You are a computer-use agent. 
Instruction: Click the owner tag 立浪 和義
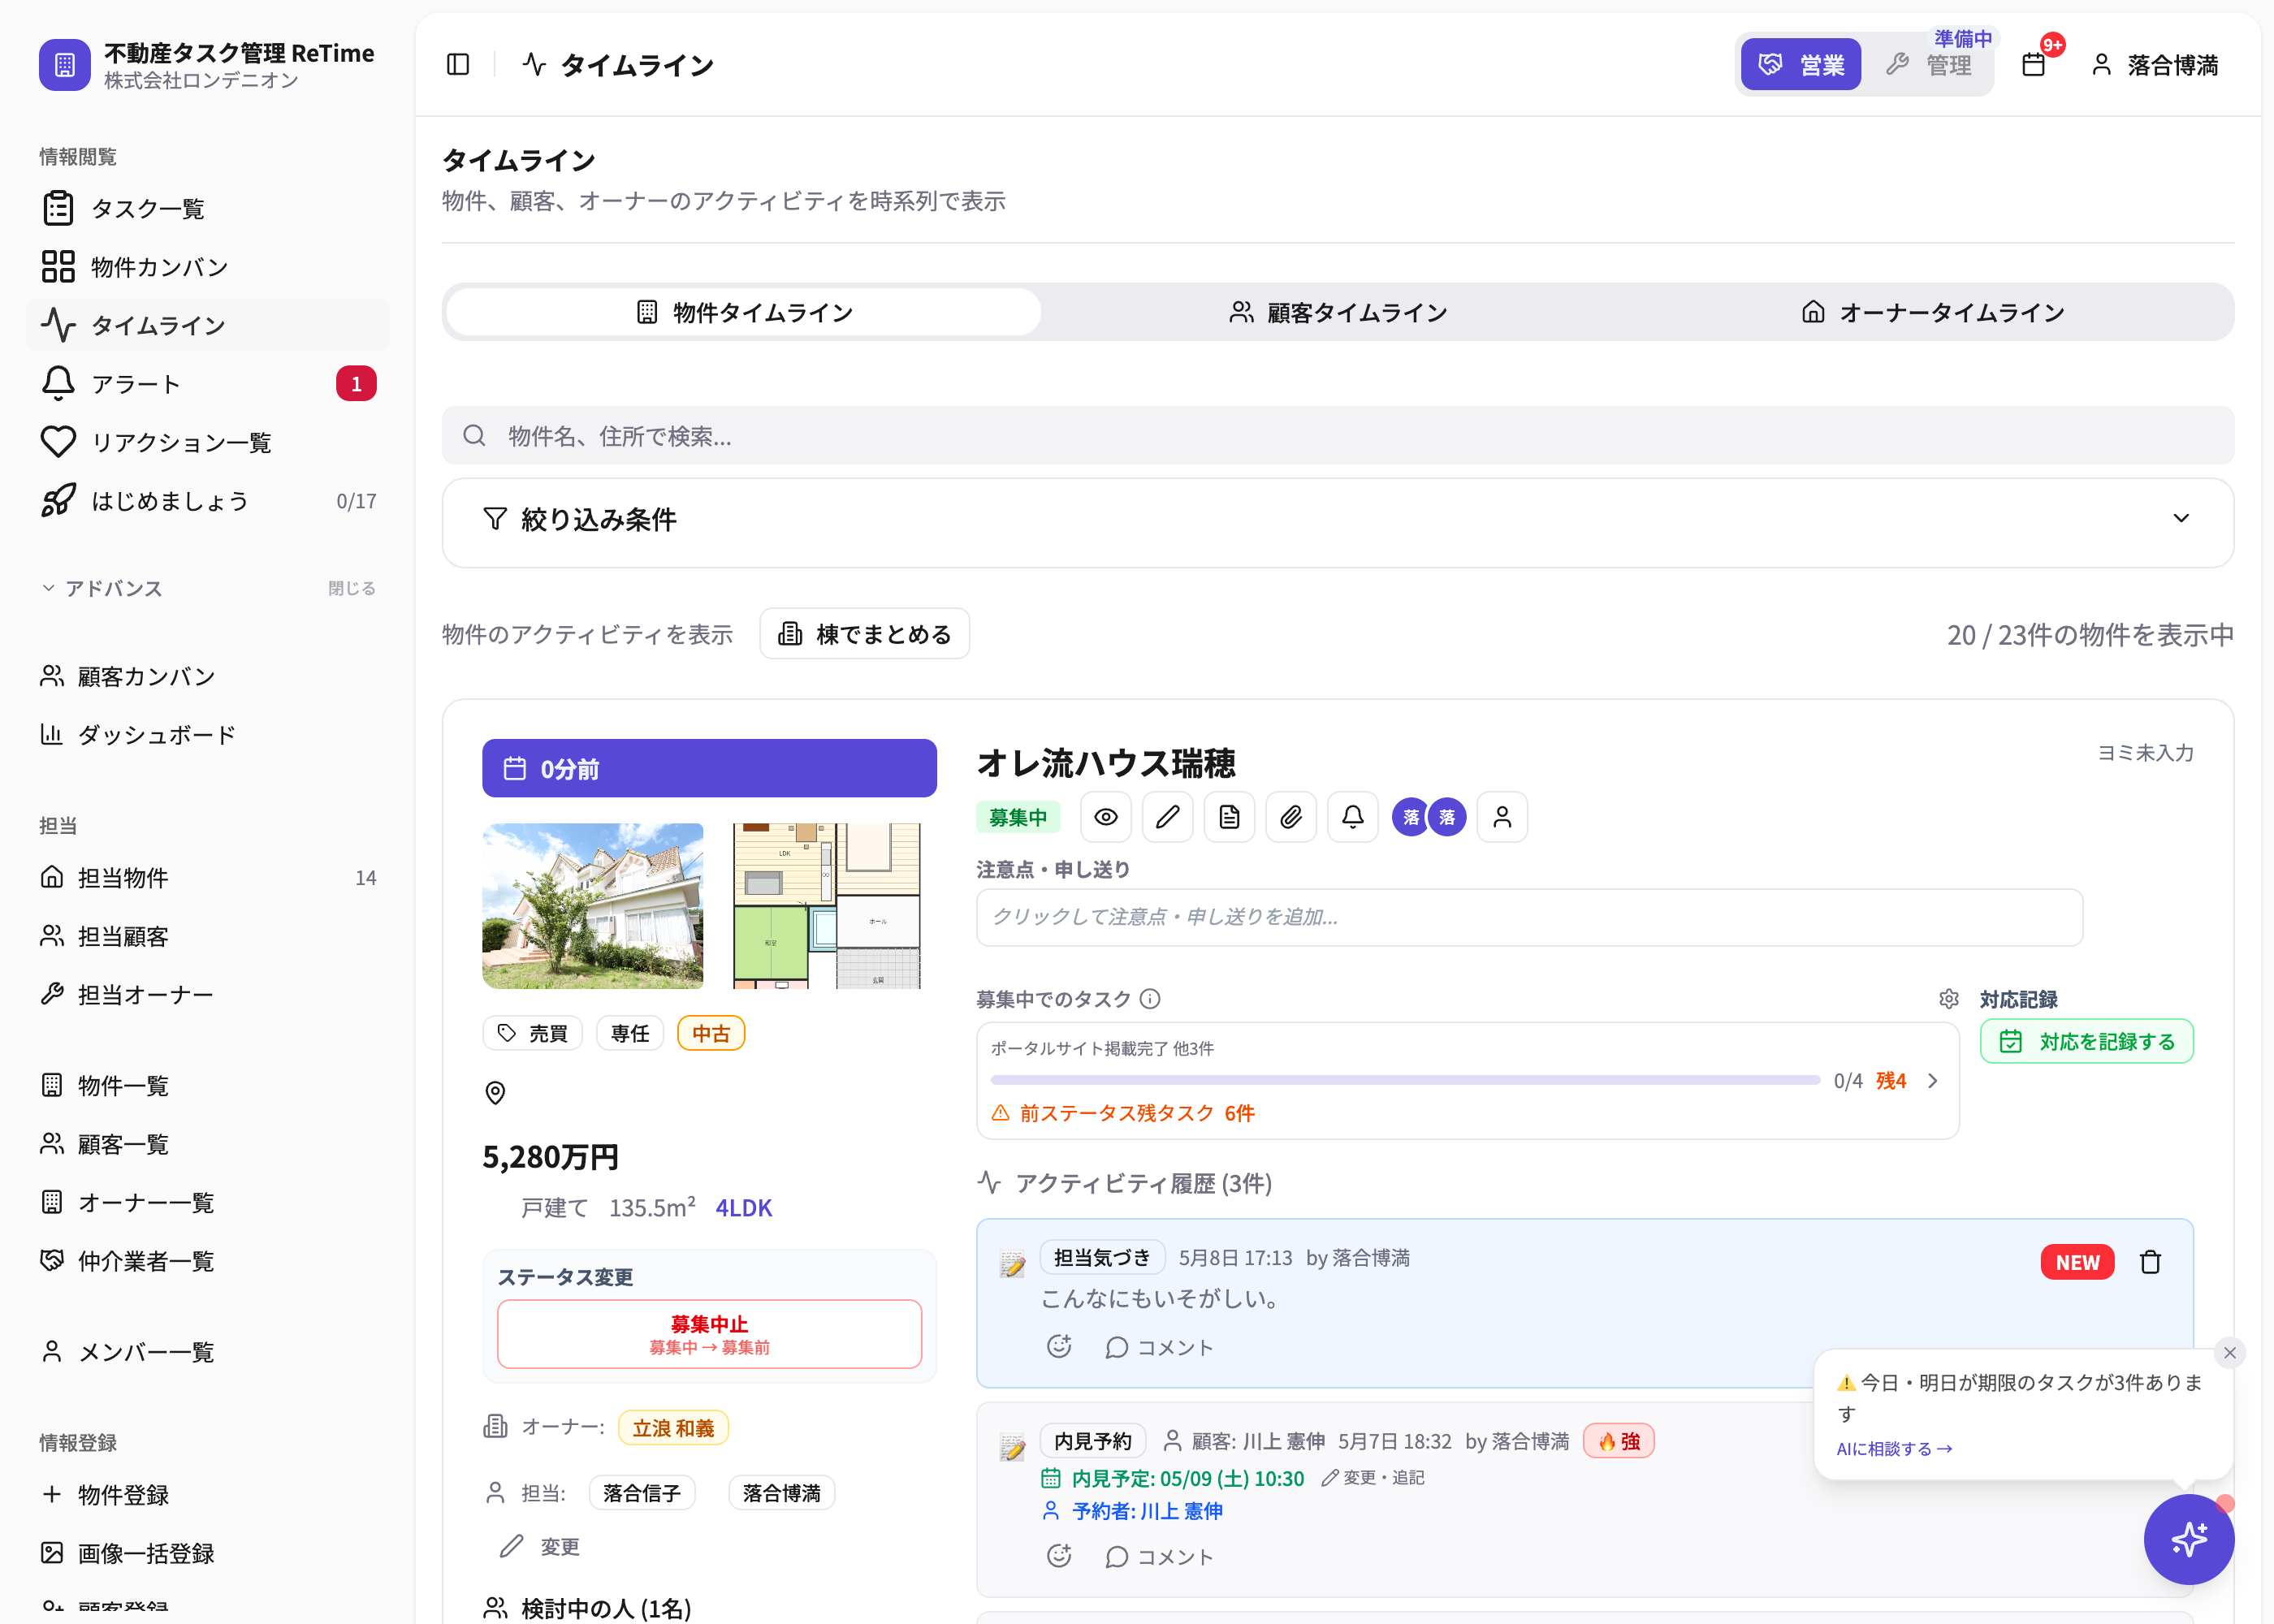click(673, 1427)
